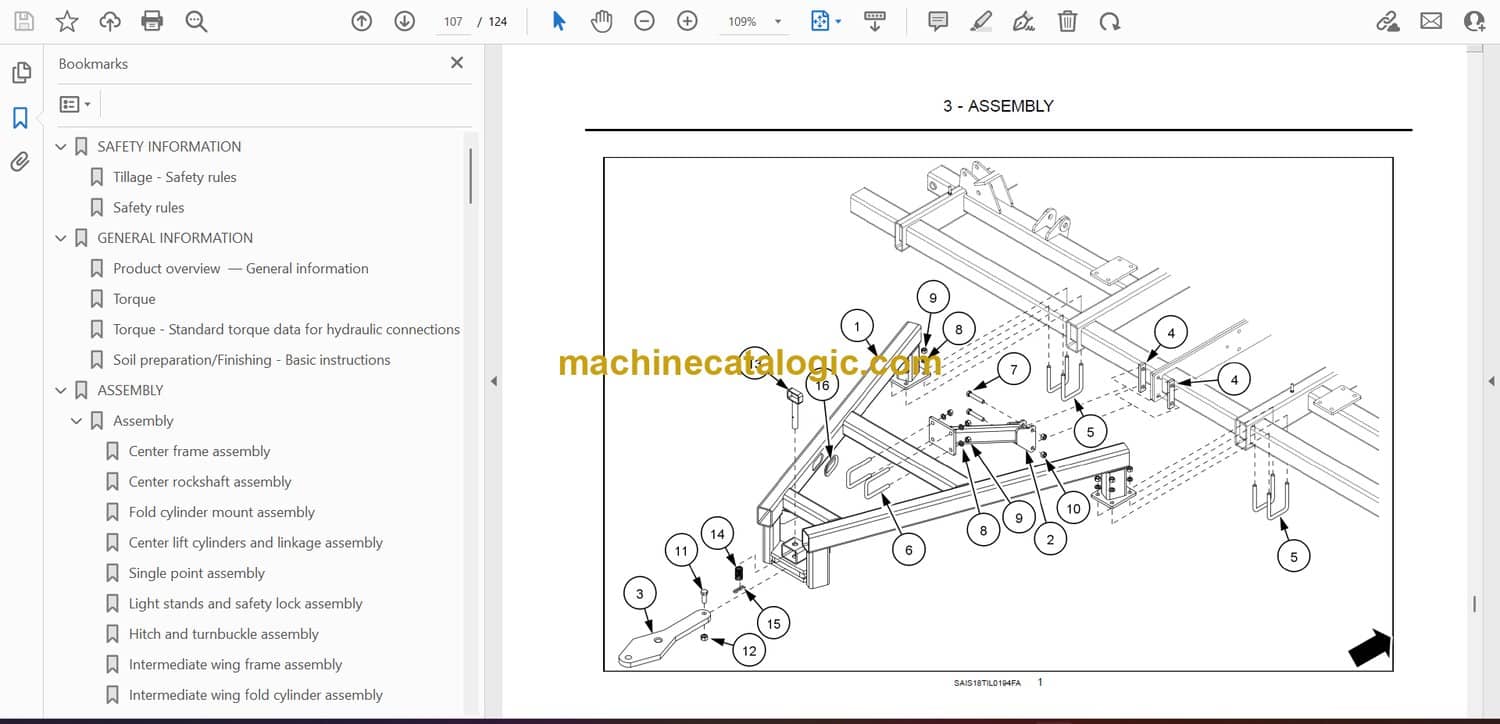
Task: Toggle the Bookmarks side panel
Action: (x=20, y=118)
